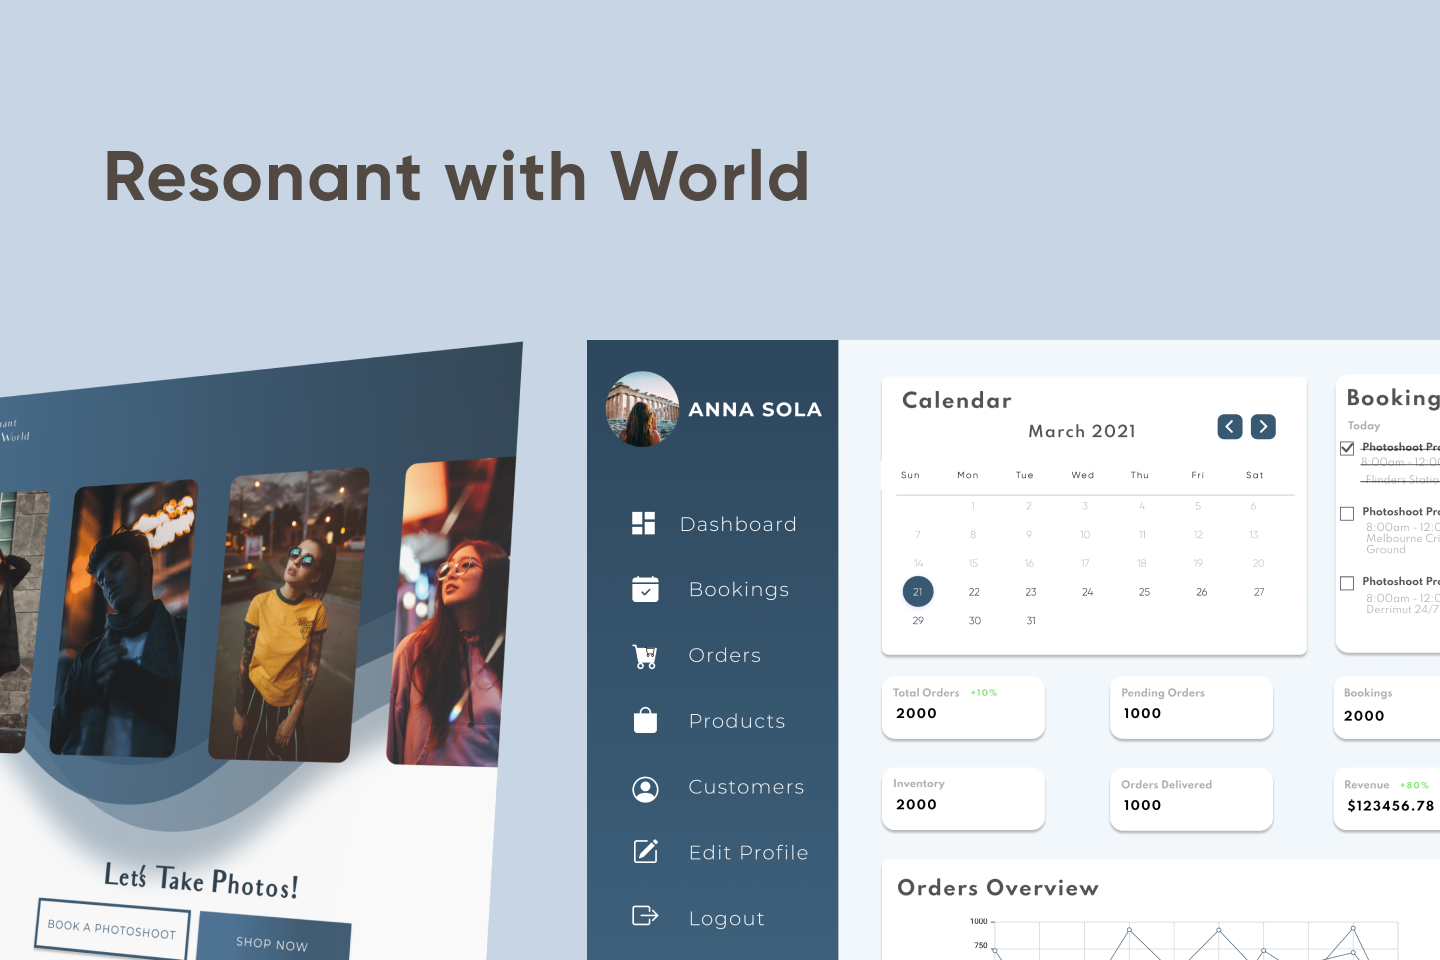The height and width of the screenshot is (960, 1440).
Task: Click the Products bag icon
Action: pyautogui.click(x=645, y=721)
